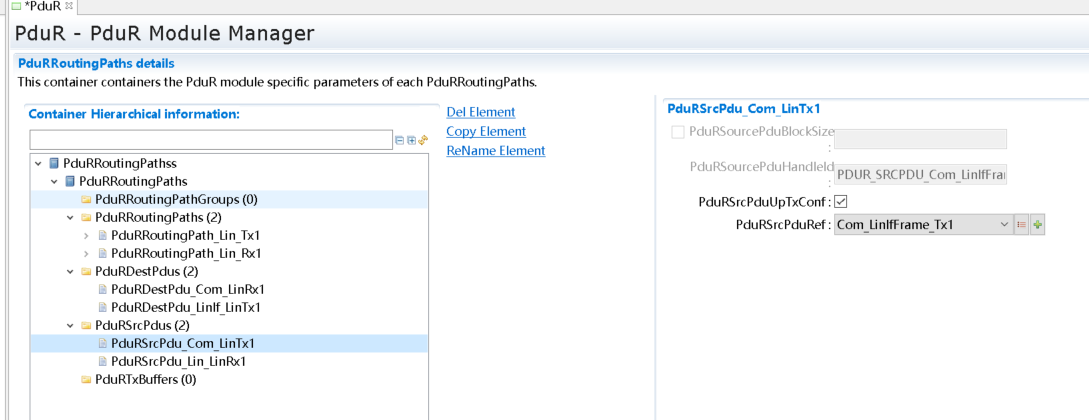The height and width of the screenshot is (420, 1089).
Task: Open reference list icon beside PduRSrcPduRef
Action: 1022,225
